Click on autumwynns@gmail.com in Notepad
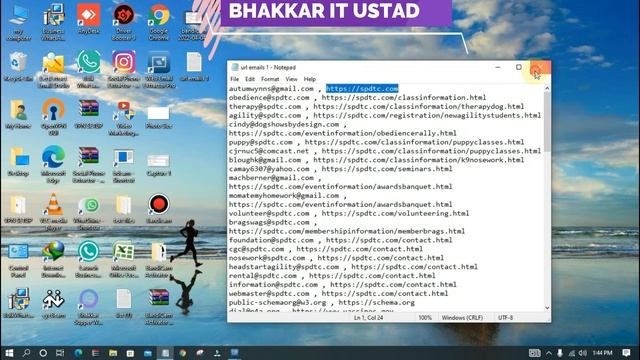Viewport: 640px width, 360px height. [271, 89]
